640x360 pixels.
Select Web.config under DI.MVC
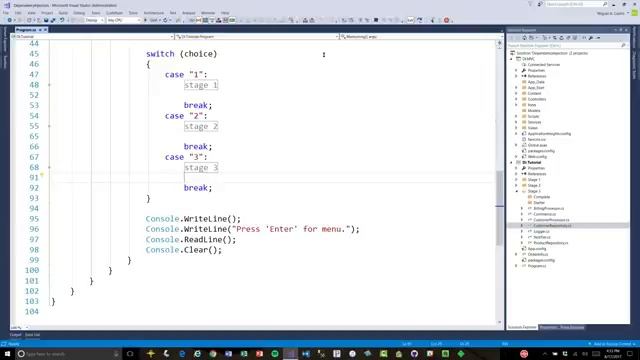[537, 157]
